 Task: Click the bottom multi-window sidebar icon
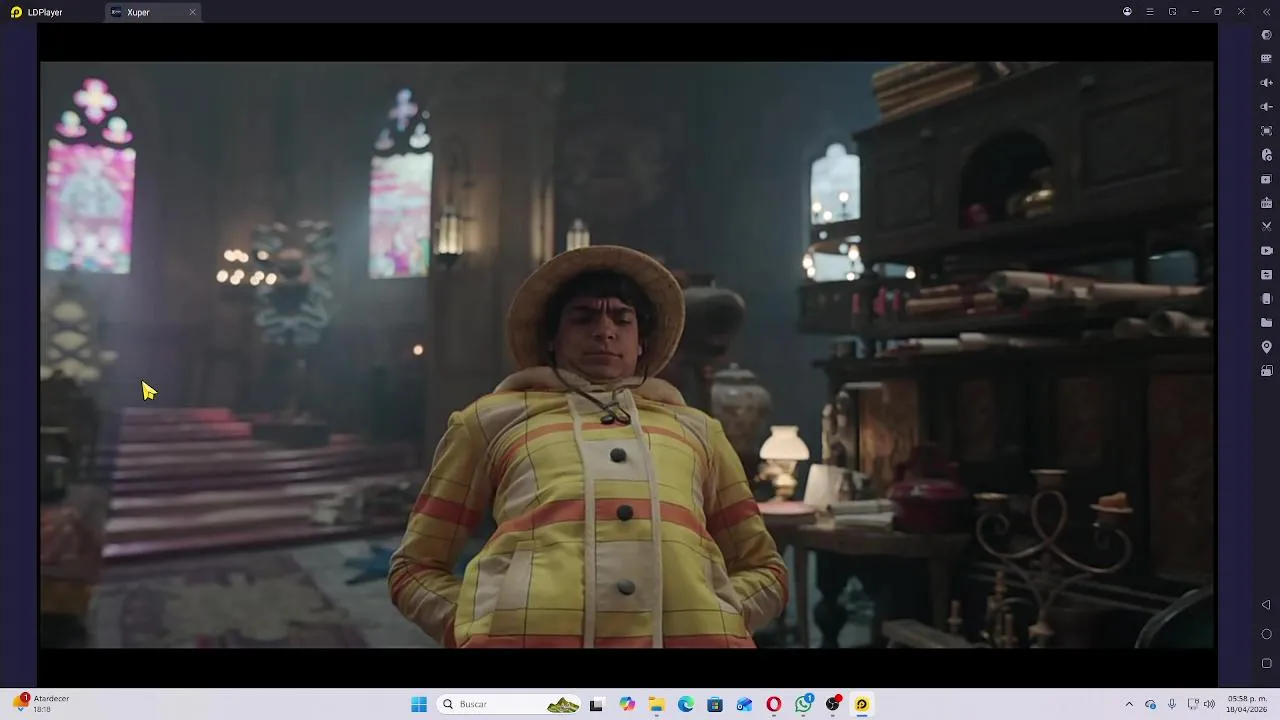pos(1266,371)
